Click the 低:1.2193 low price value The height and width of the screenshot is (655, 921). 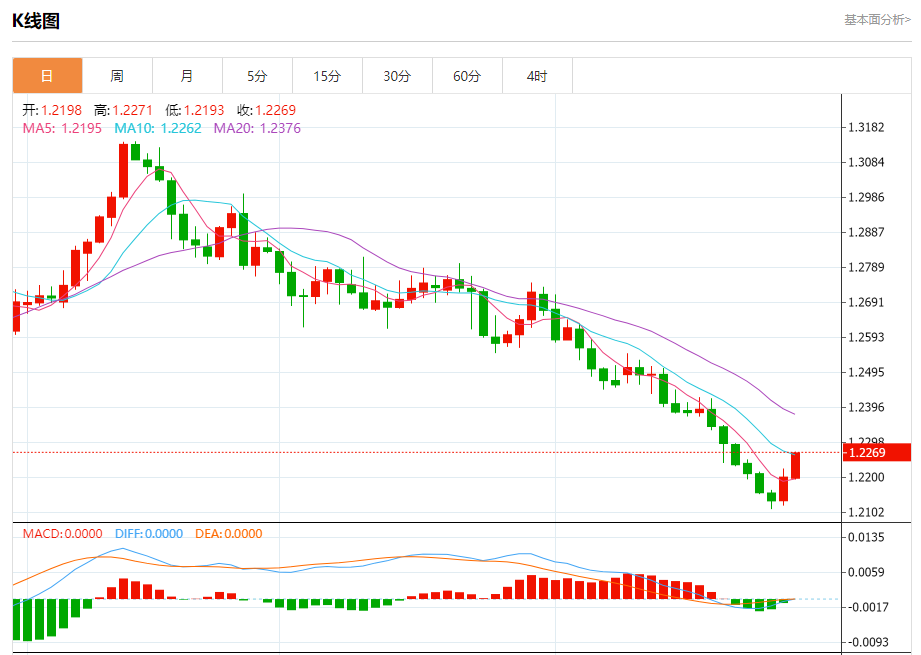pos(195,110)
